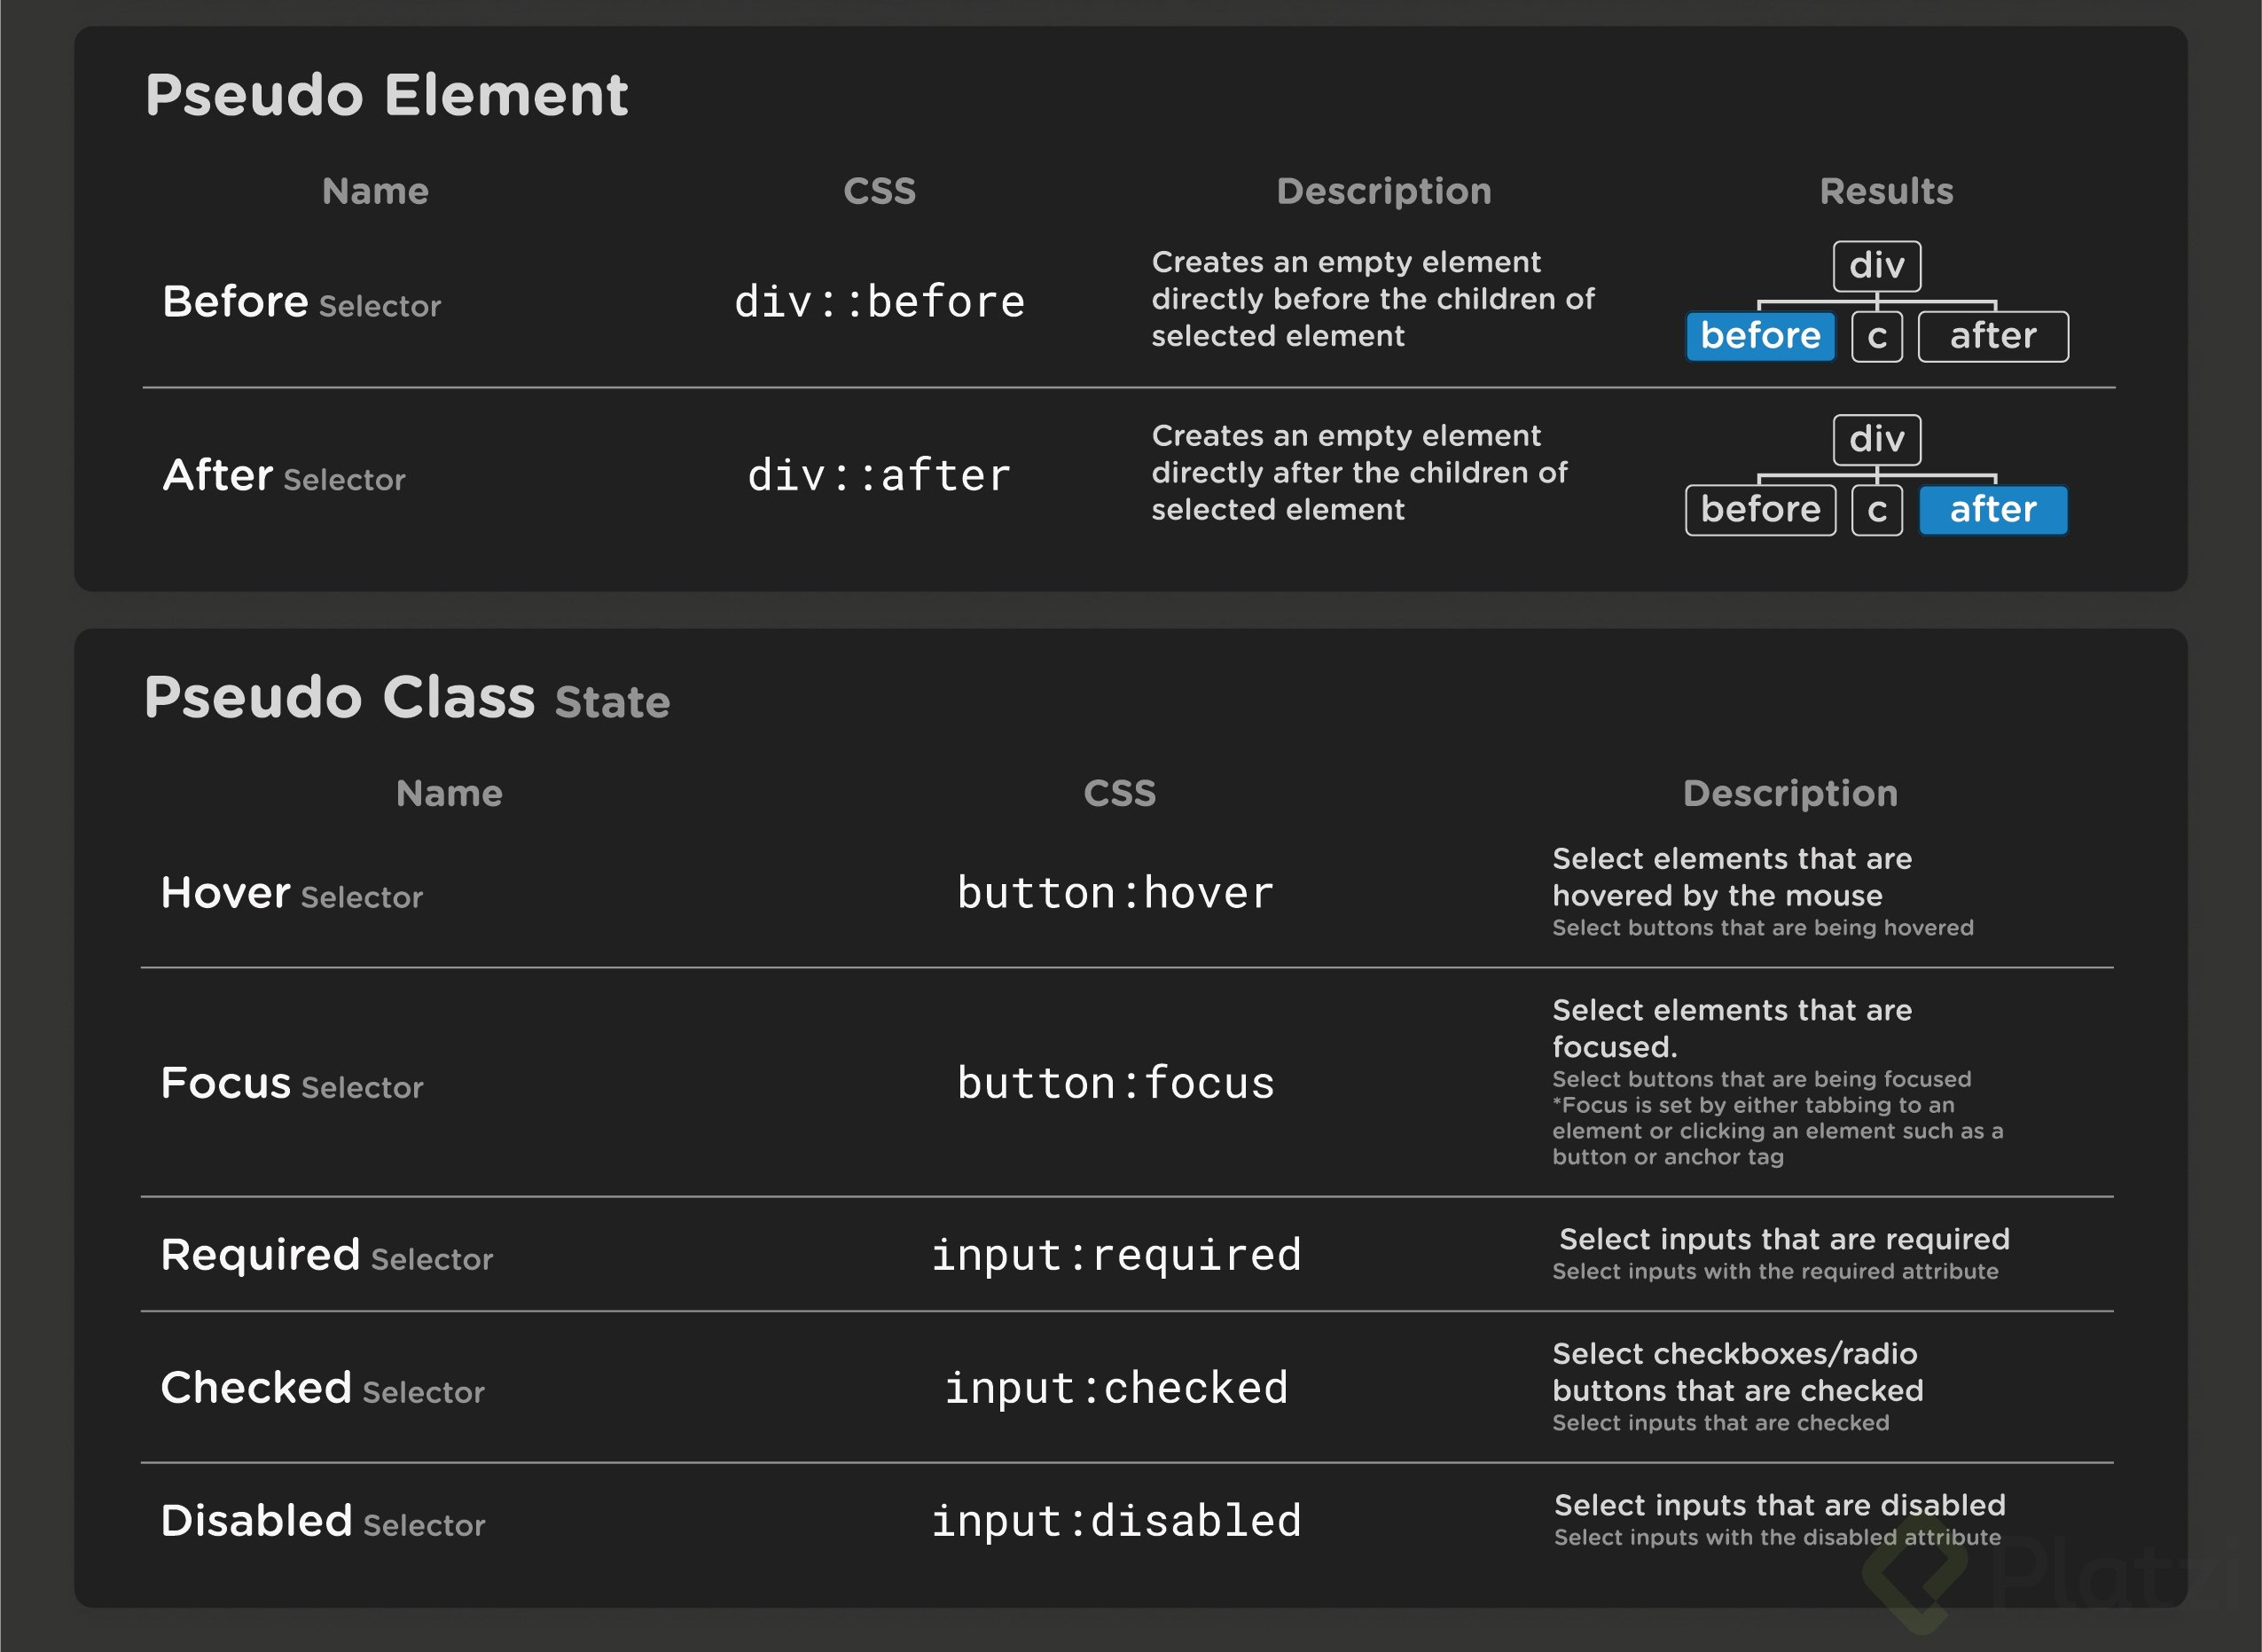The width and height of the screenshot is (2262, 1652).
Task: Click the blue highlighted 'after' box
Action: [1993, 510]
